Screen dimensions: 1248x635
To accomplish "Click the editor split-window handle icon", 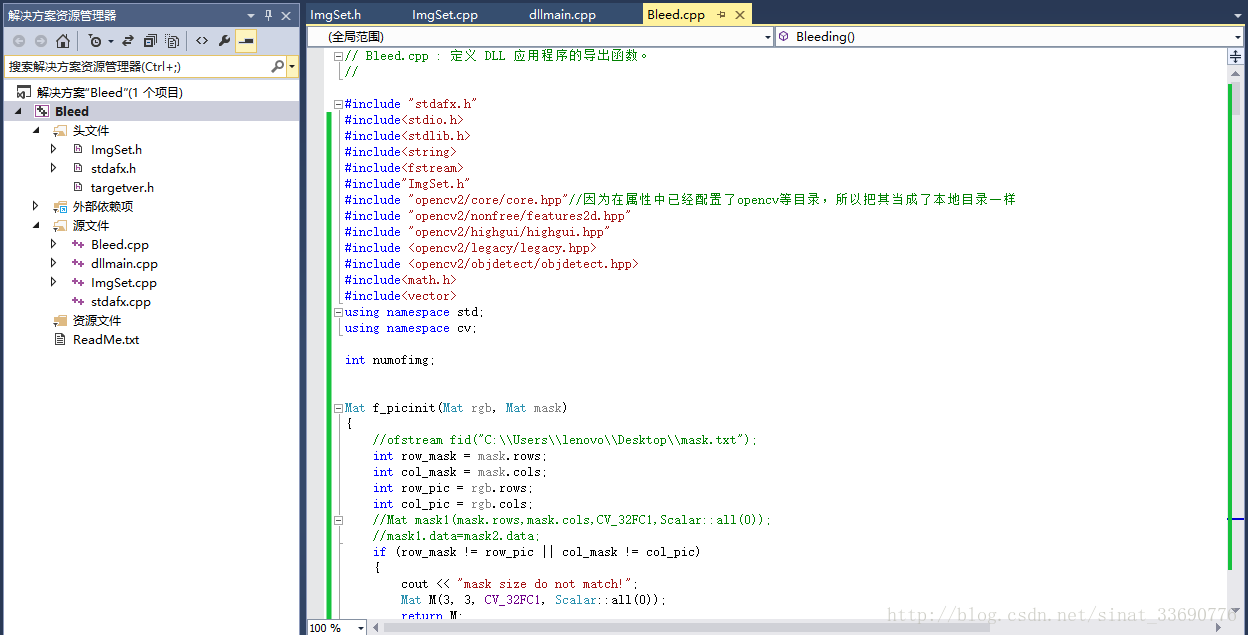I will point(1235,57).
